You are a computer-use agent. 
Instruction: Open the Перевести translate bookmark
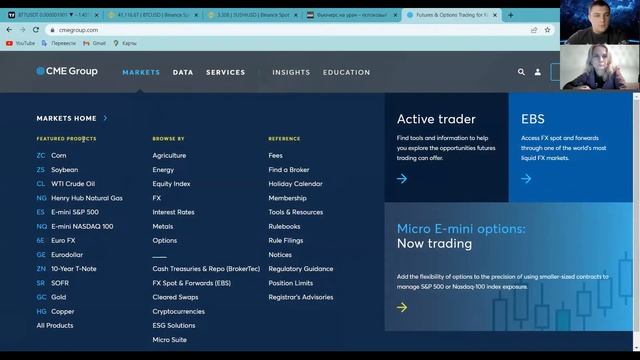pyautogui.click(x=59, y=43)
